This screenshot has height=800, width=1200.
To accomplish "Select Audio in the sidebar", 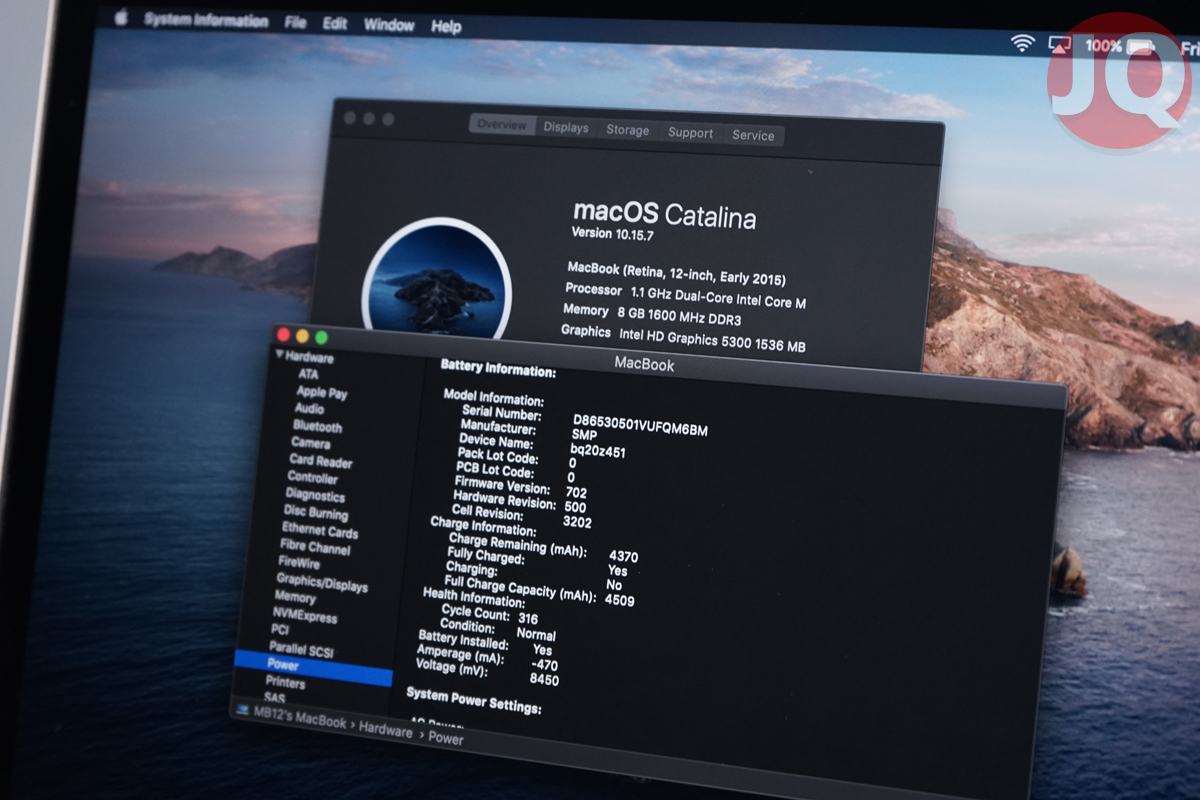I will pos(309,409).
